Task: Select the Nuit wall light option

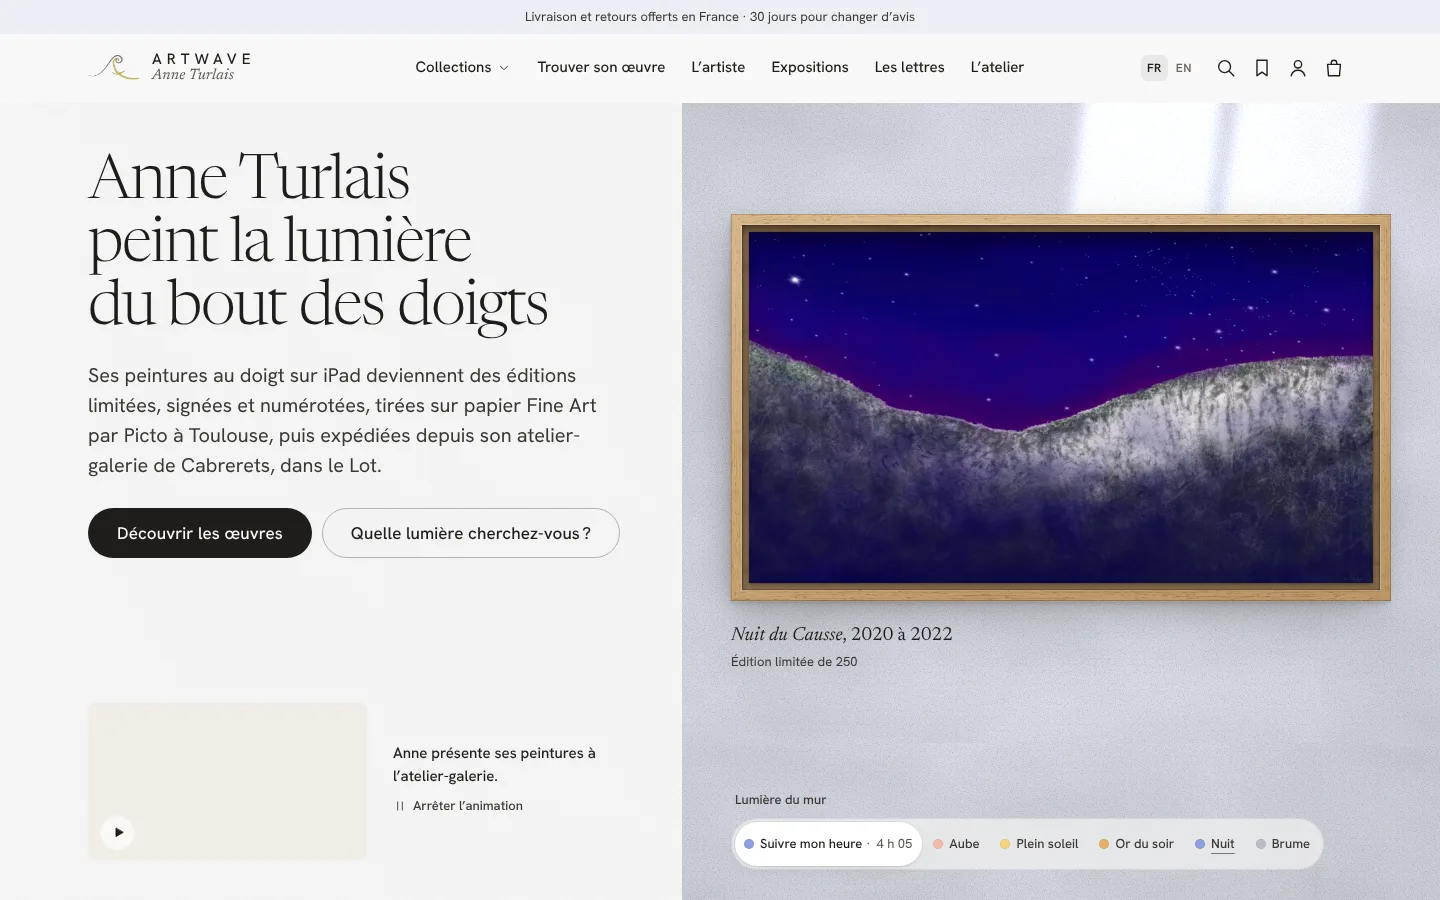Action: click(x=1215, y=844)
